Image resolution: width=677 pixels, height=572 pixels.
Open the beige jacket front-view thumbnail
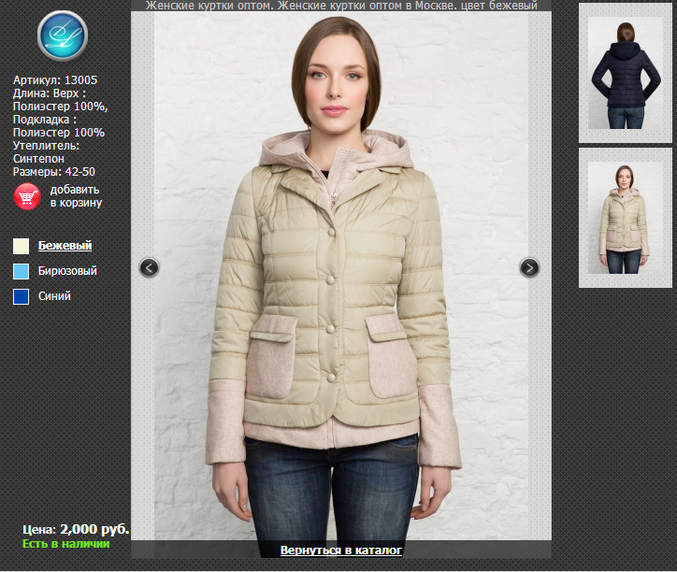pos(625,217)
